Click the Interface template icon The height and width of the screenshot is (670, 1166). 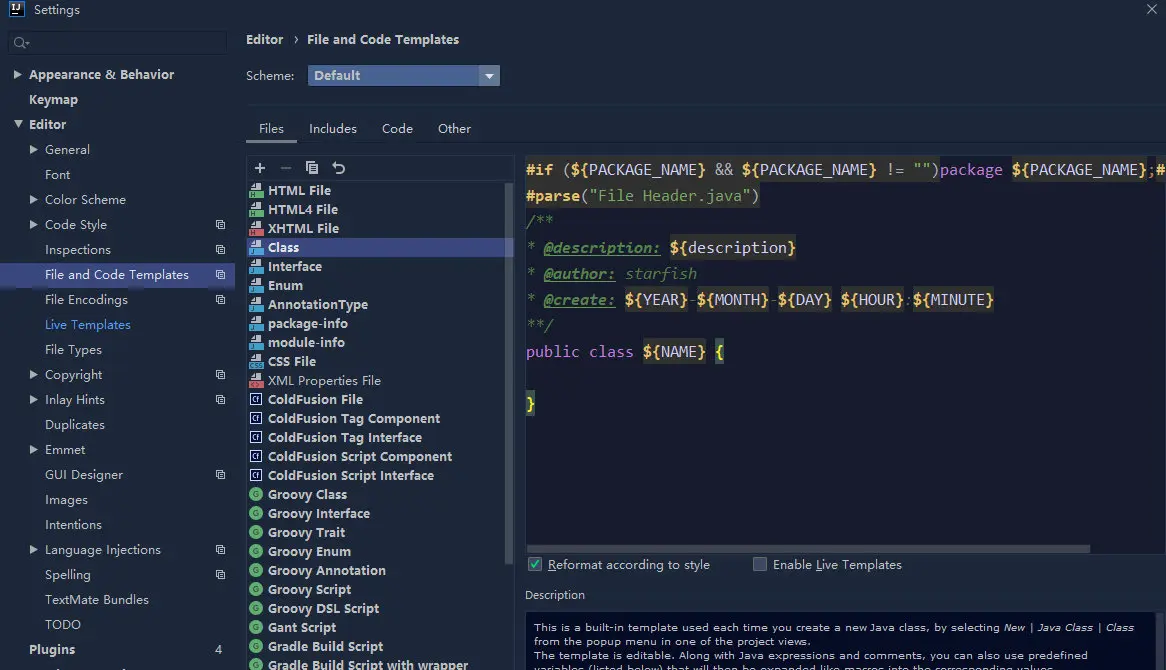256,266
